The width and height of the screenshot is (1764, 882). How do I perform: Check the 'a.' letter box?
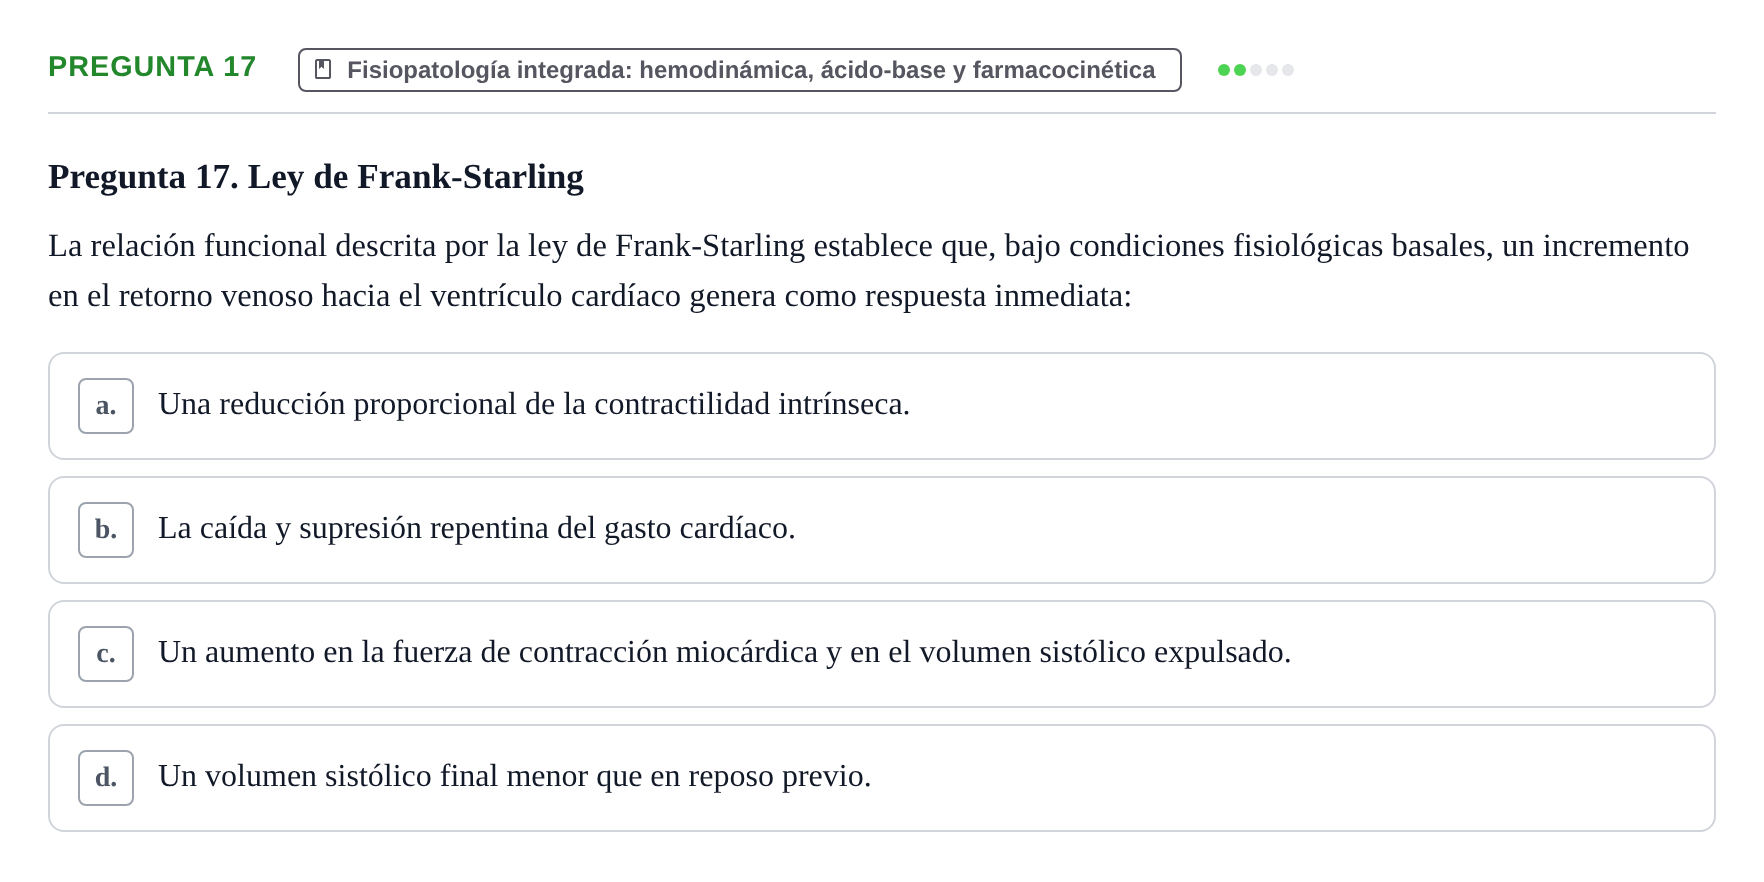point(106,406)
